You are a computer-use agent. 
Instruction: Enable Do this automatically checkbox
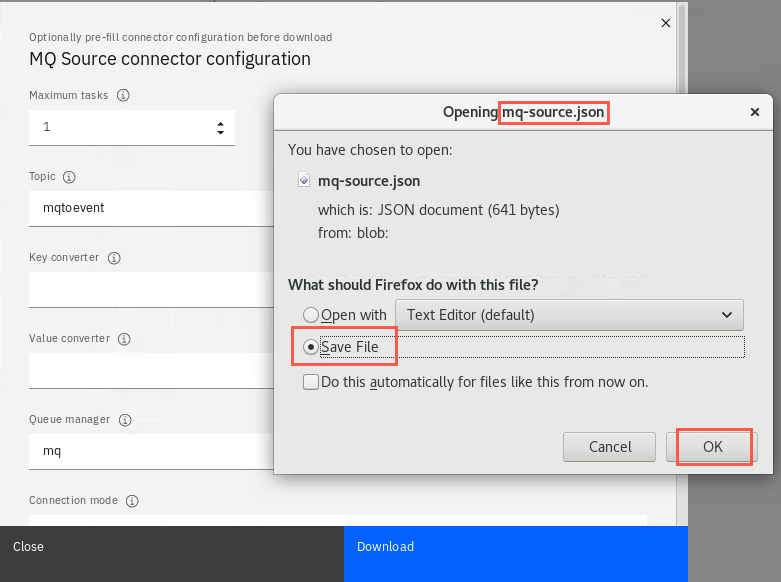(x=311, y=382)
